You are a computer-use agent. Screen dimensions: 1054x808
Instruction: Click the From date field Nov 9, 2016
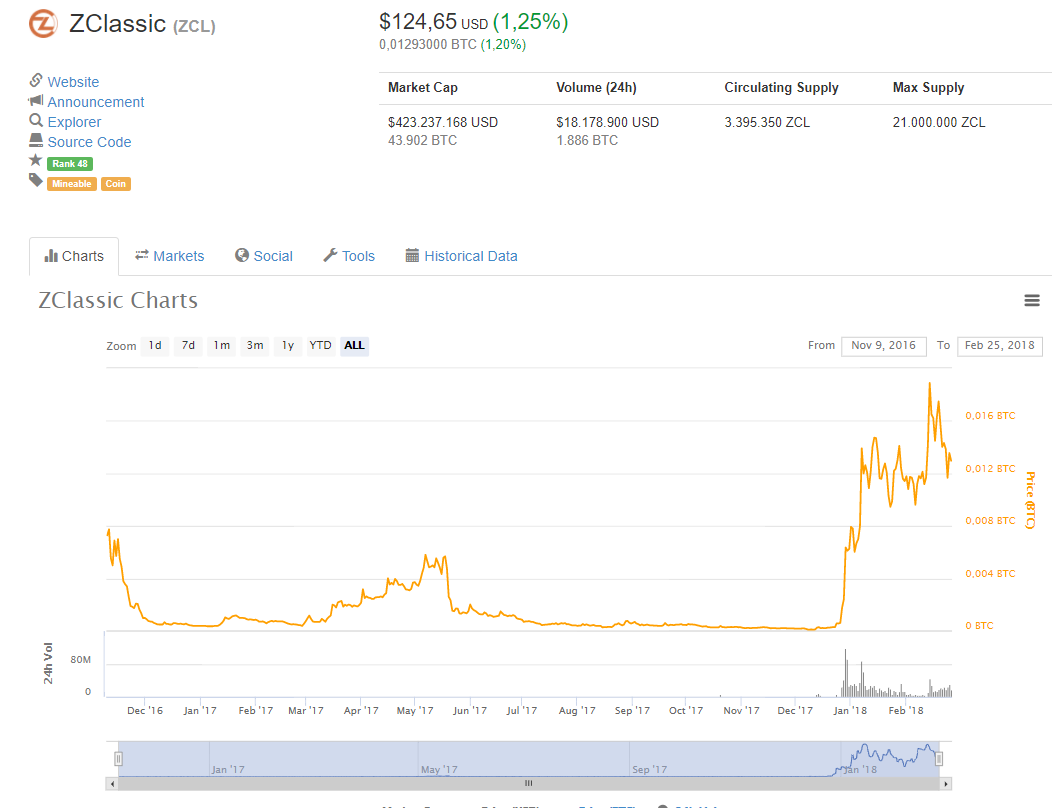(x=884, y=346)
